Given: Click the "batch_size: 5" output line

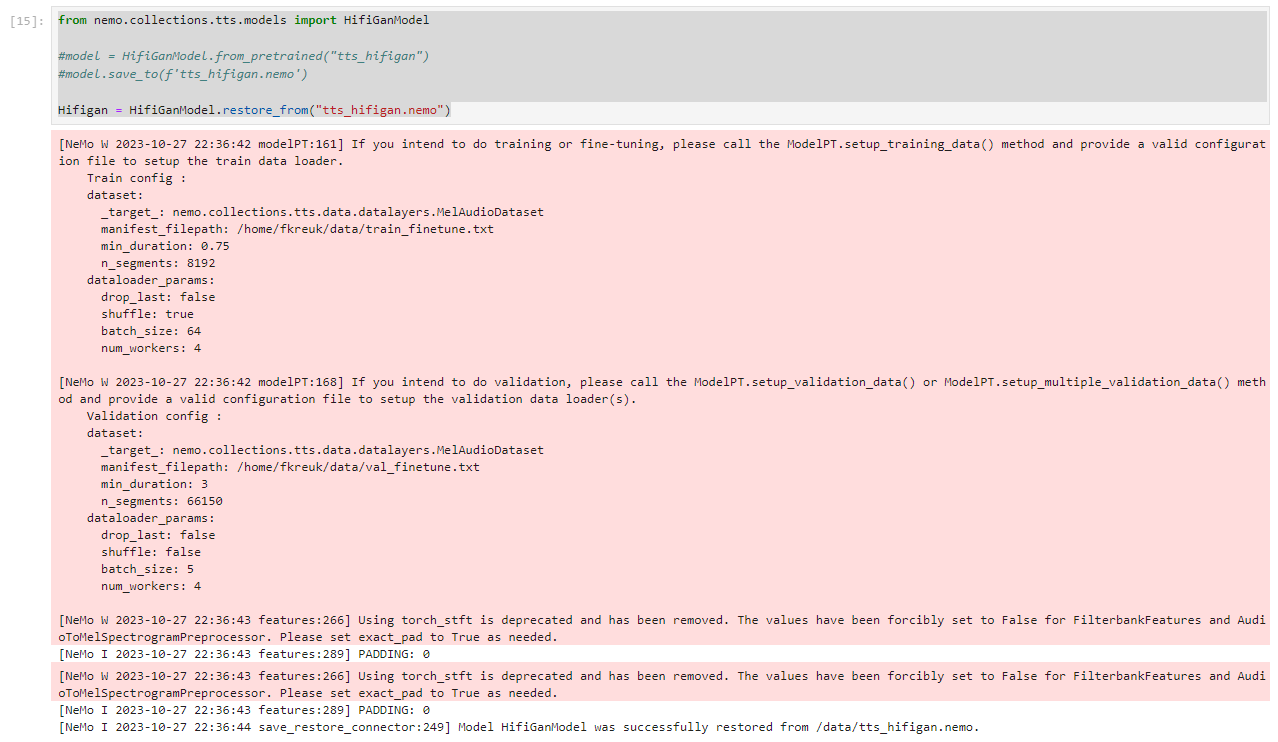Looking at the screenshot, I should pos(147,569).
